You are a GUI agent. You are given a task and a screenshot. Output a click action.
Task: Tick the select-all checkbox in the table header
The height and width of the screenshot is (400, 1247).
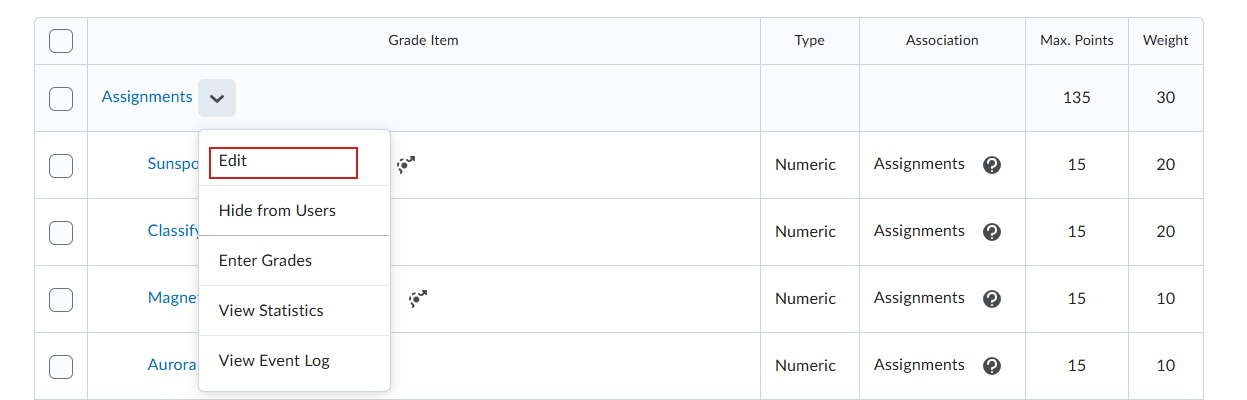(61, 41)
